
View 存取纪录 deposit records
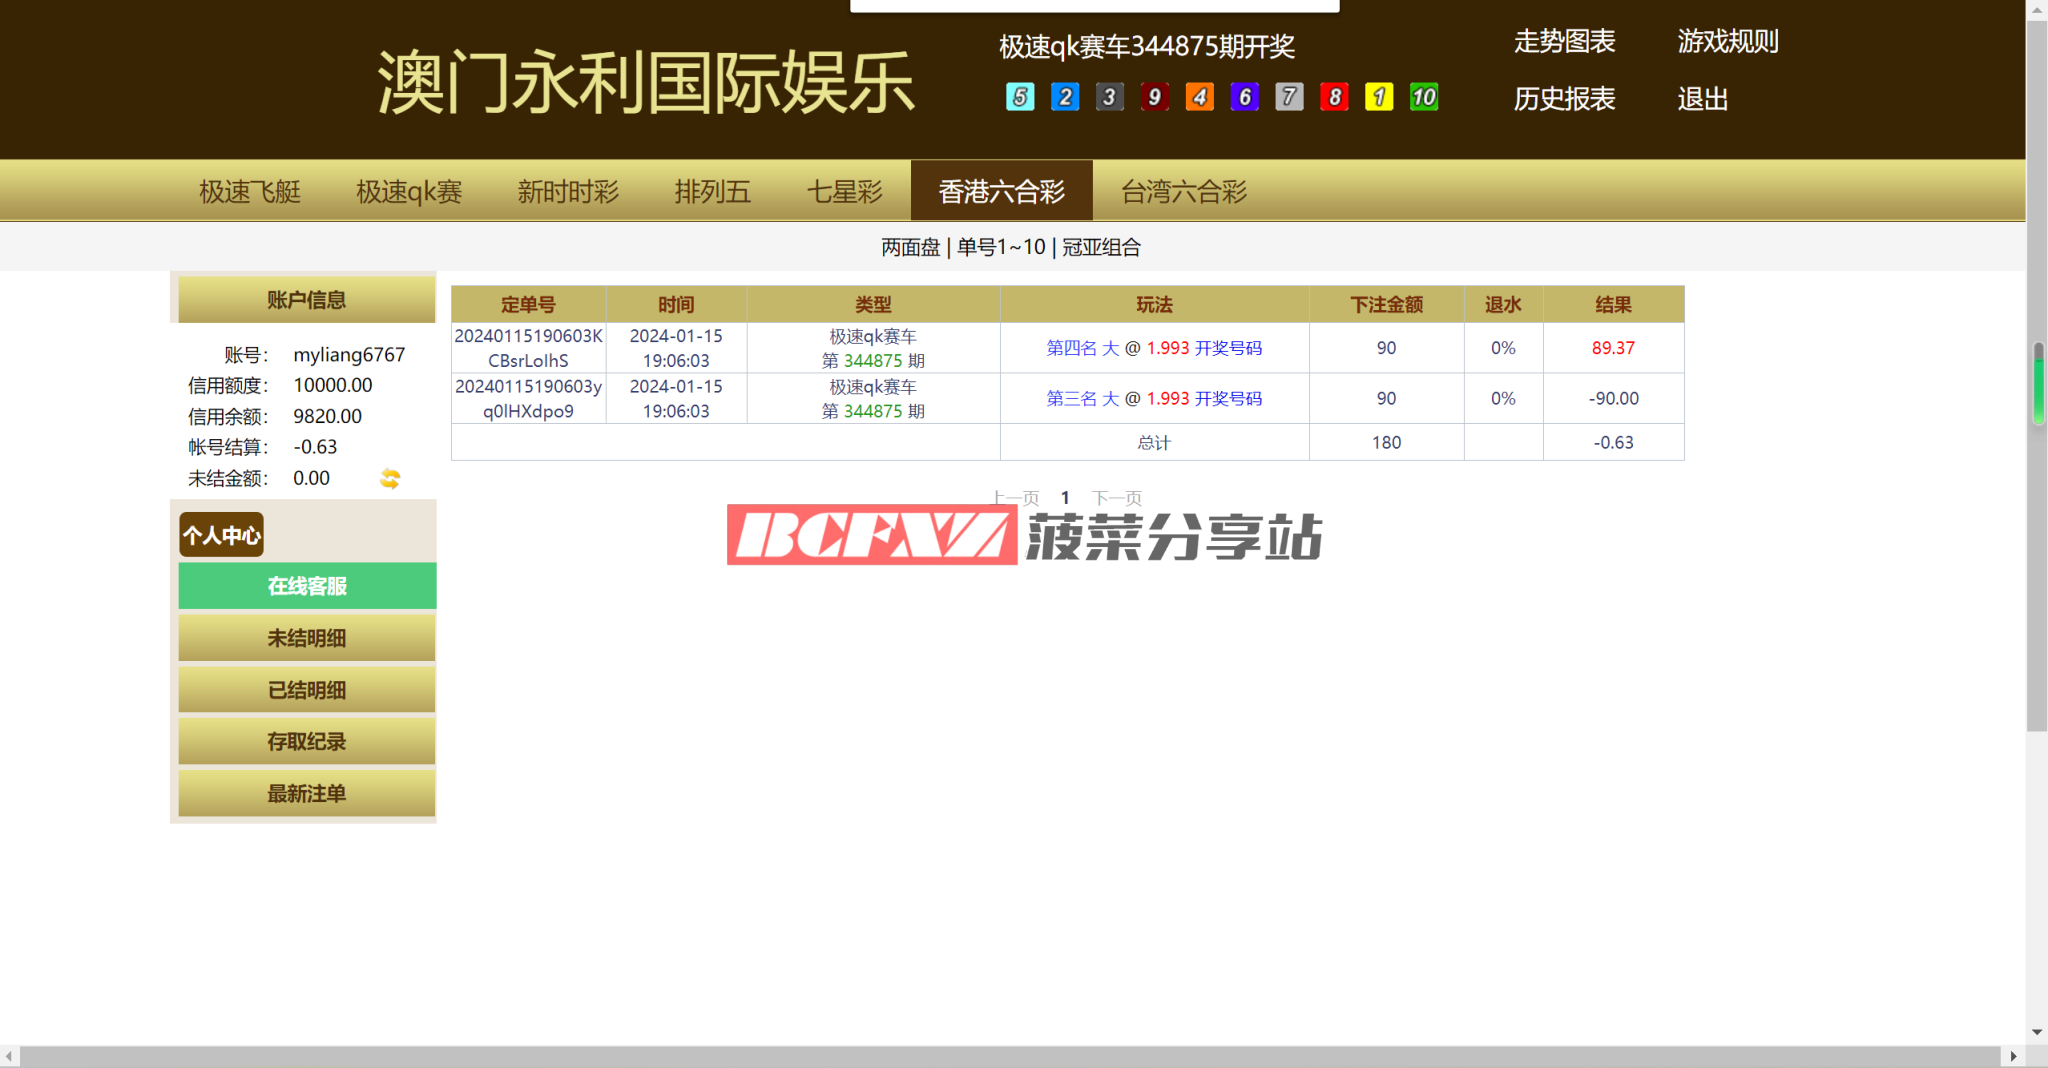(307, 742)
